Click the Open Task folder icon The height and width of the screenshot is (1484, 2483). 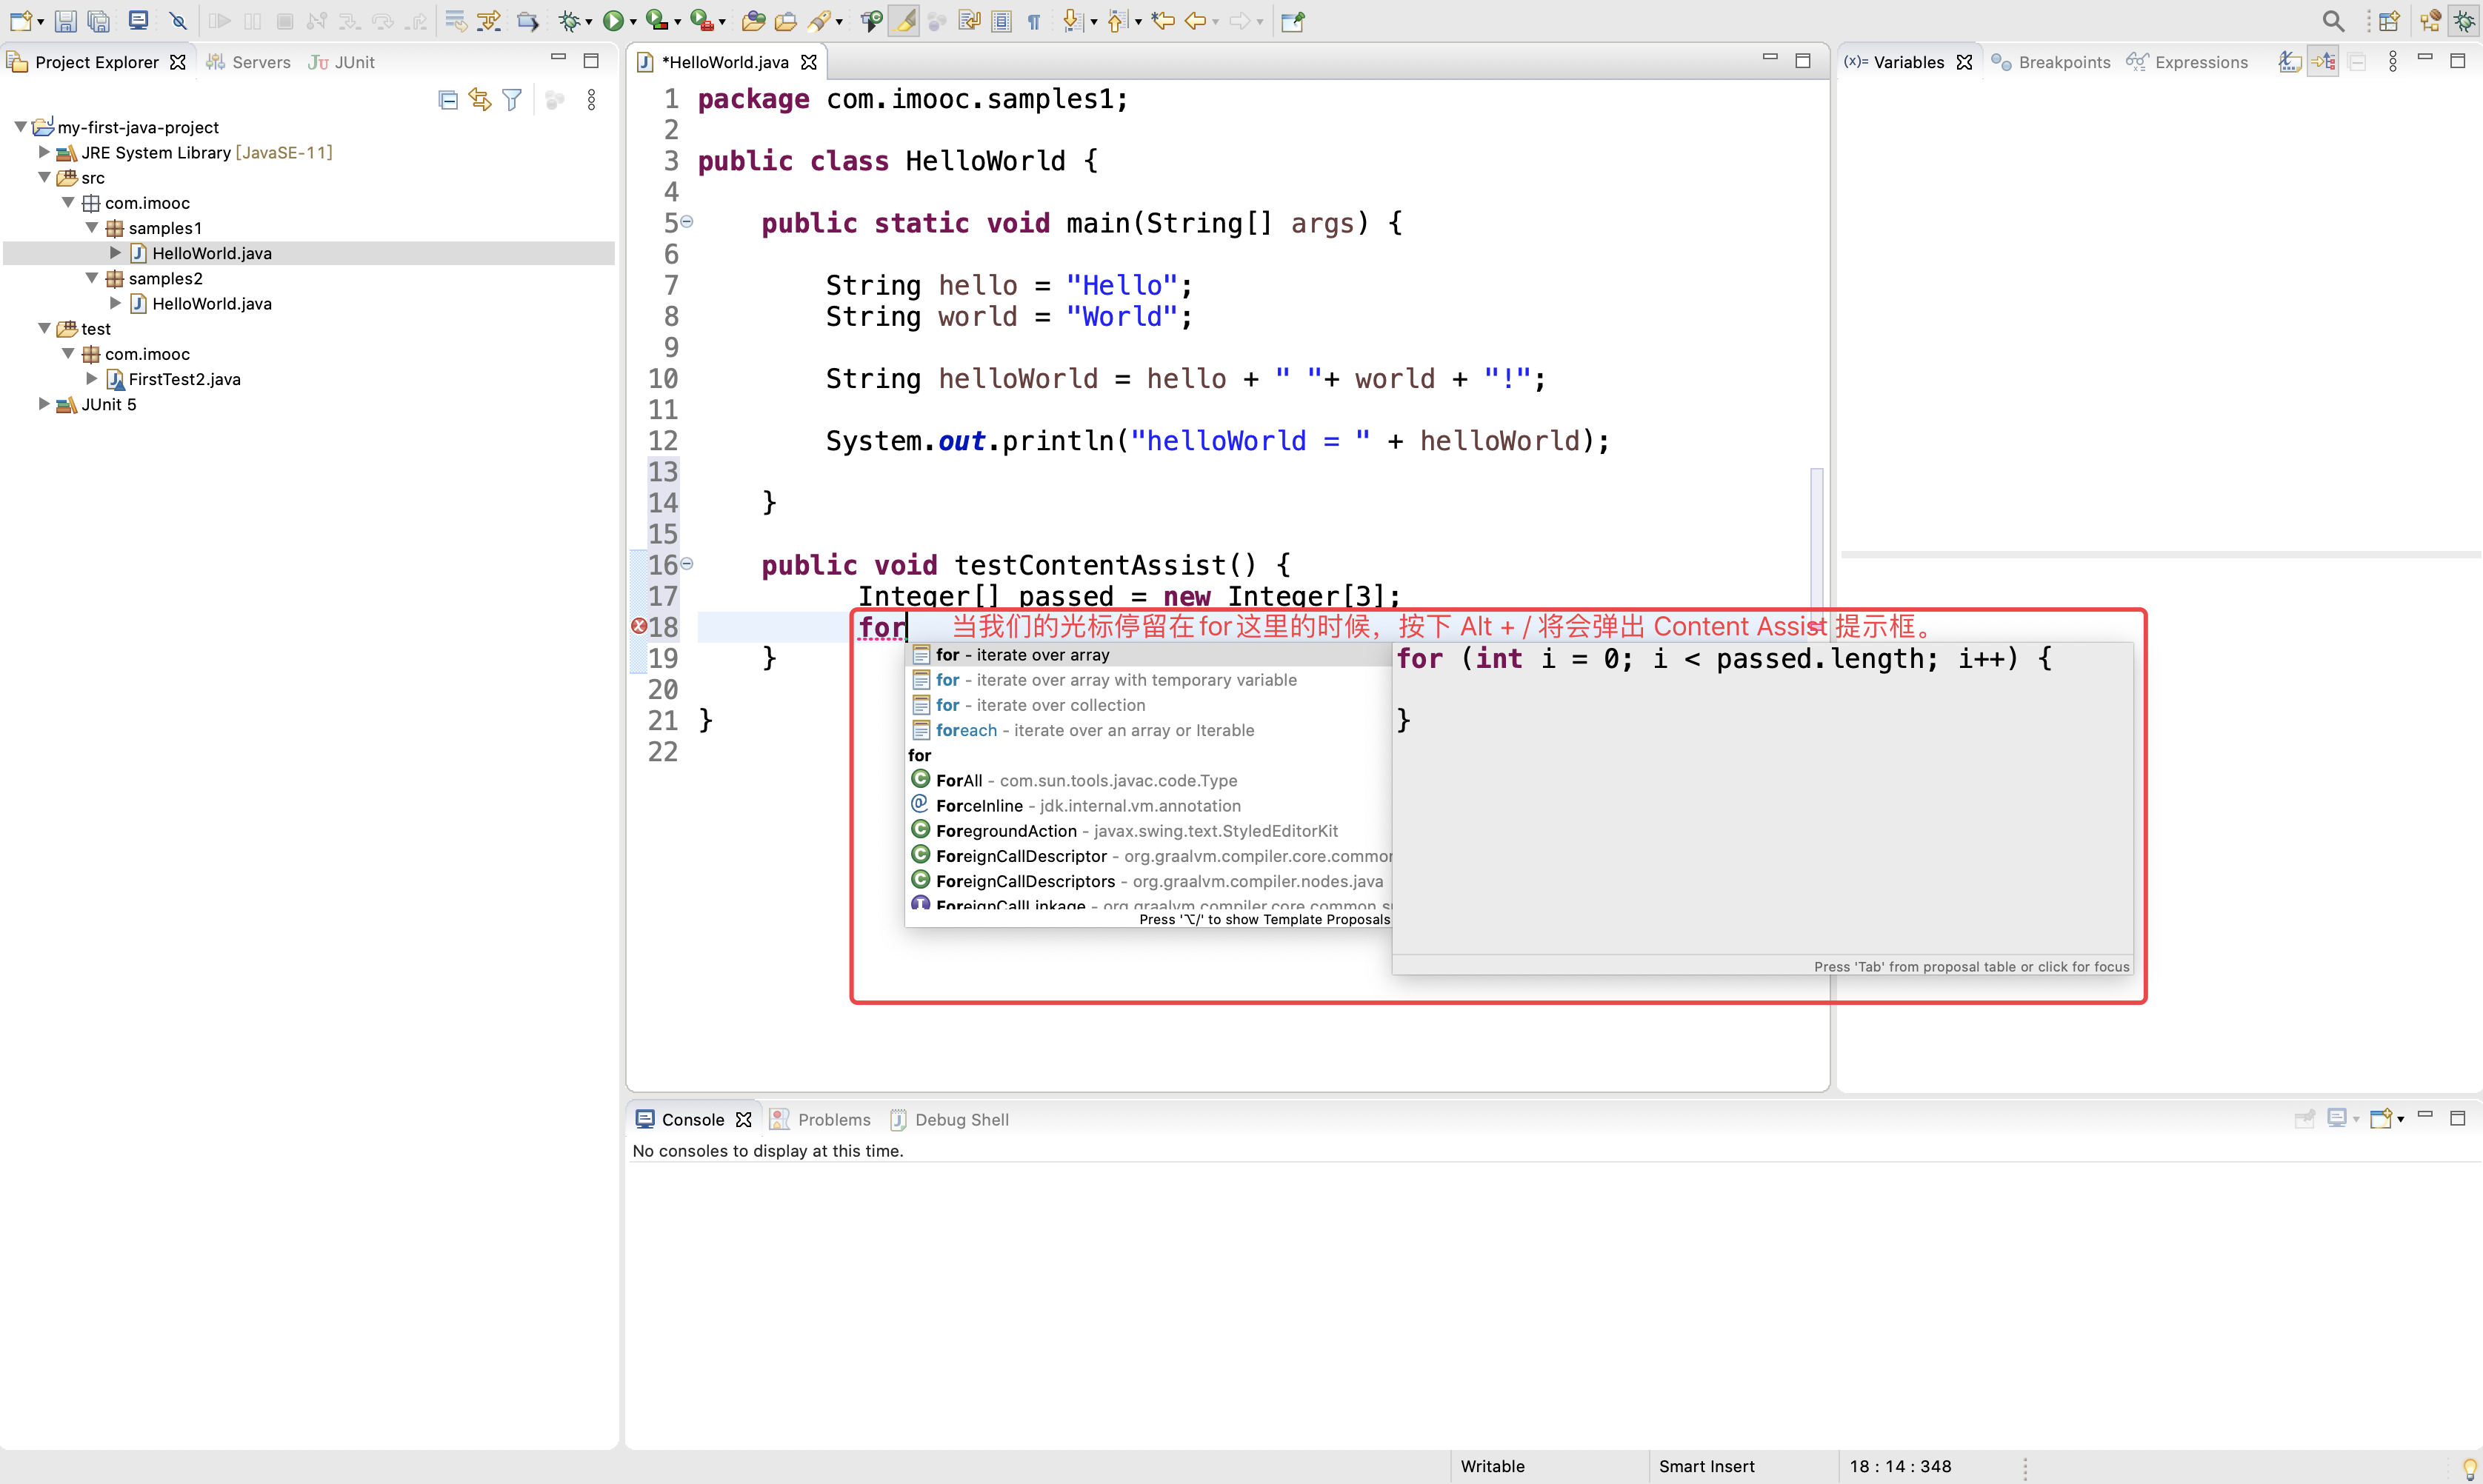click(786, 20)
